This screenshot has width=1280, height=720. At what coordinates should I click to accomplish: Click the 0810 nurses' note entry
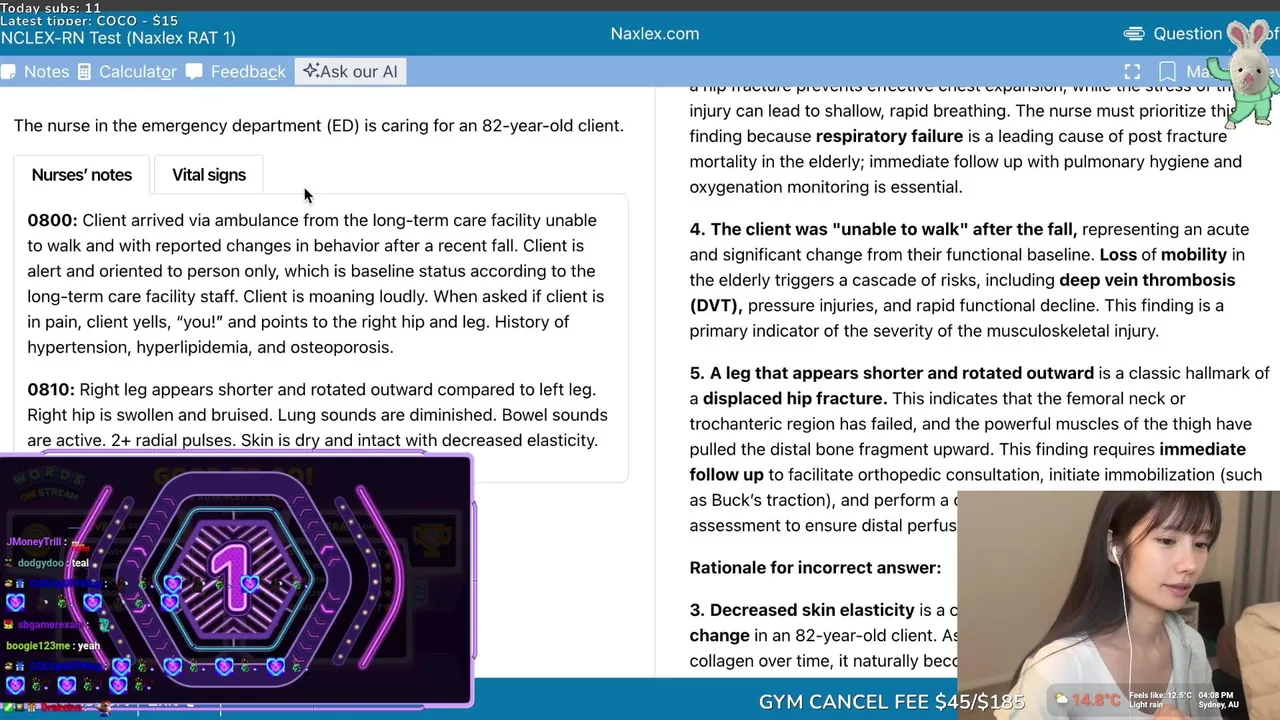[x=317, y=415]
